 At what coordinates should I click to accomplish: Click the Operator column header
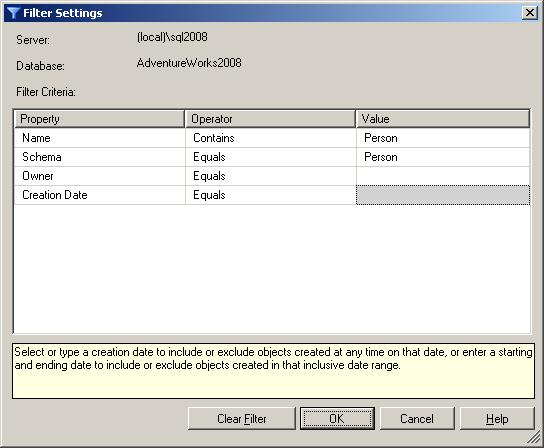click(x=270, y=119)
